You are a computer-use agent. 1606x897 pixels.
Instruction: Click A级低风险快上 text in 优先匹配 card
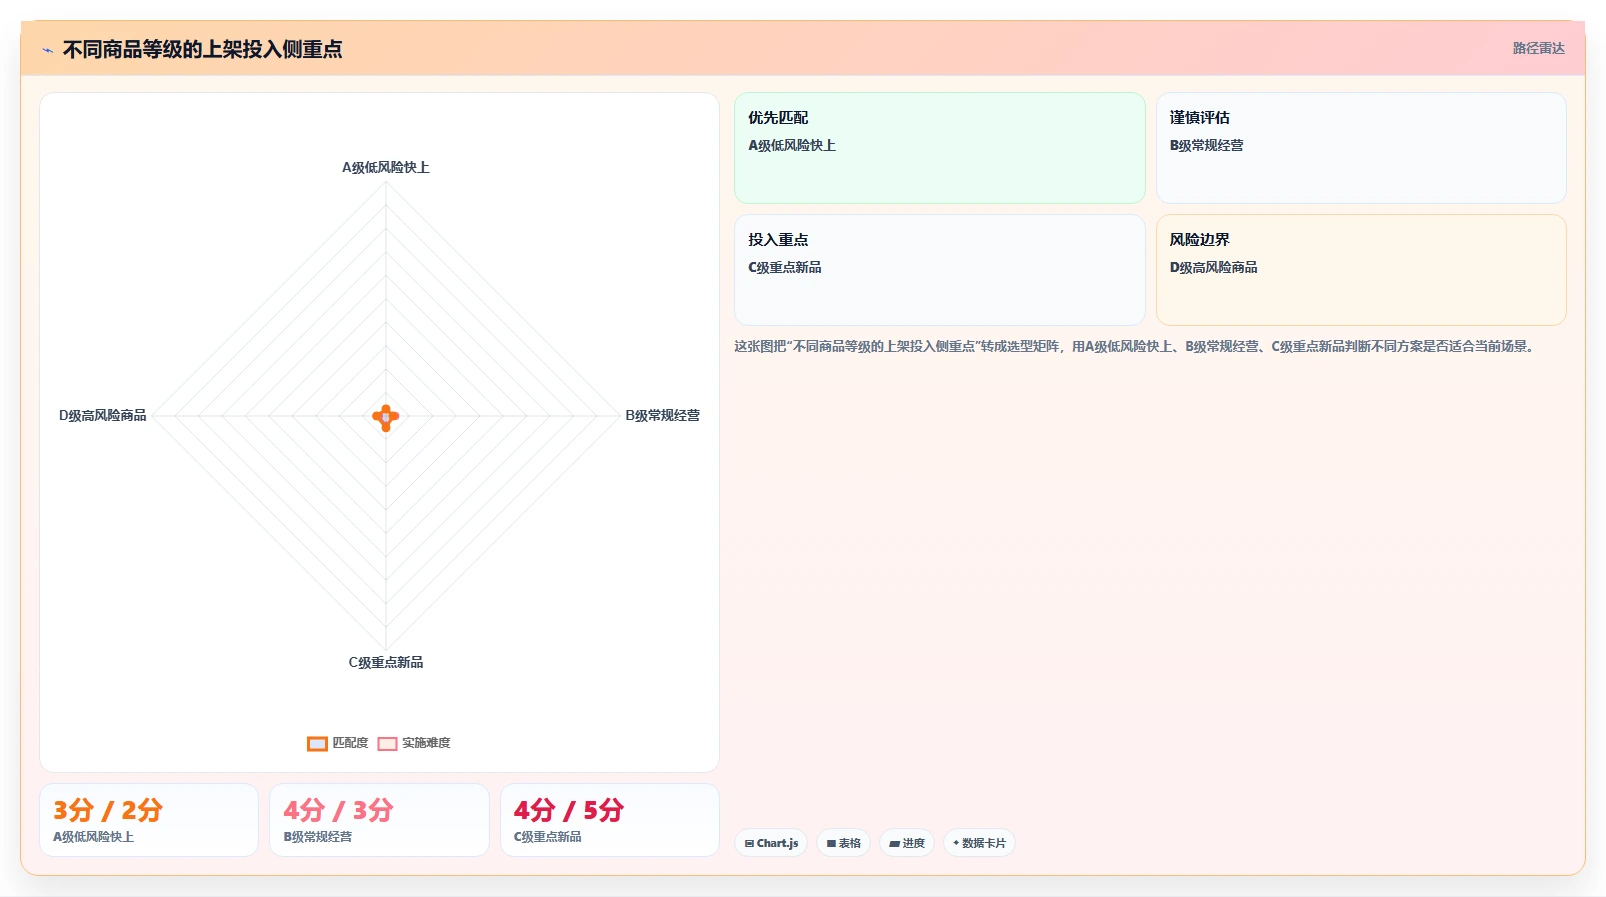(792, 145)
